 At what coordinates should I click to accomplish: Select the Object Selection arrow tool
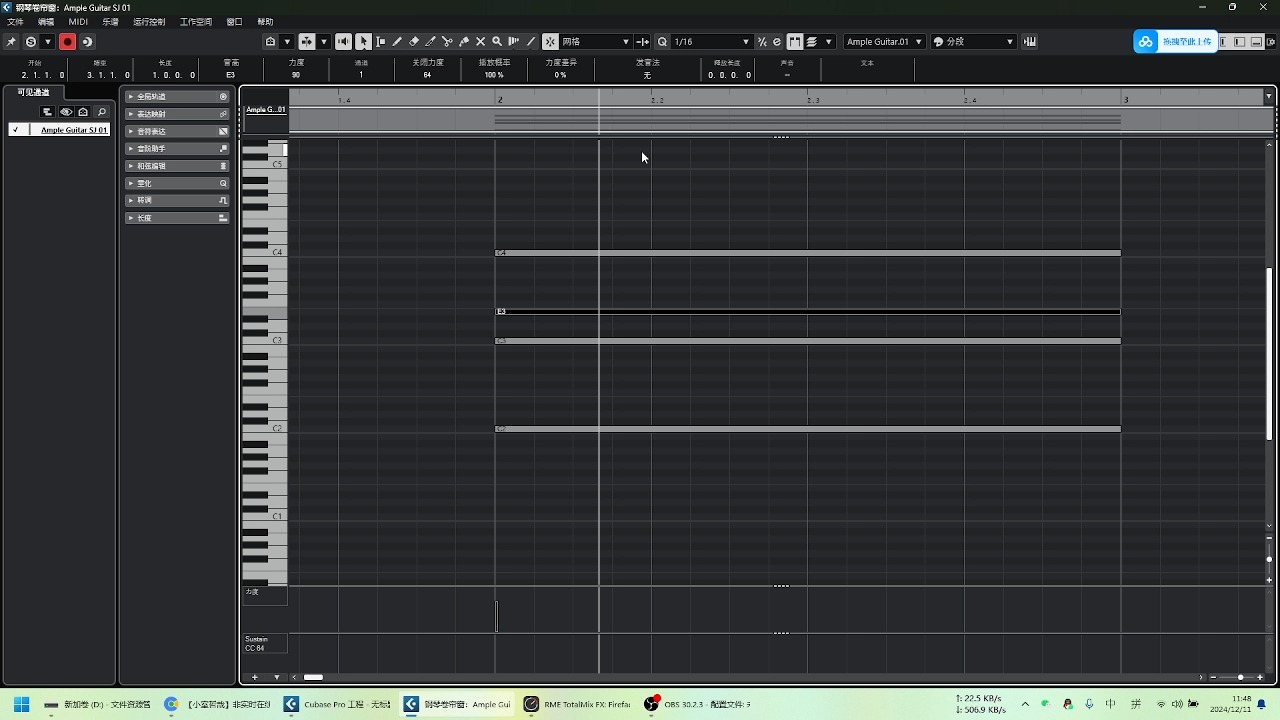363,41
